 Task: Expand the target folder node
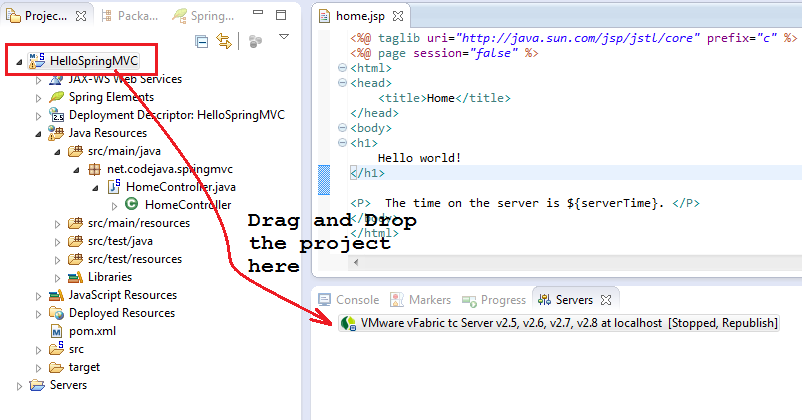(38, 368)
